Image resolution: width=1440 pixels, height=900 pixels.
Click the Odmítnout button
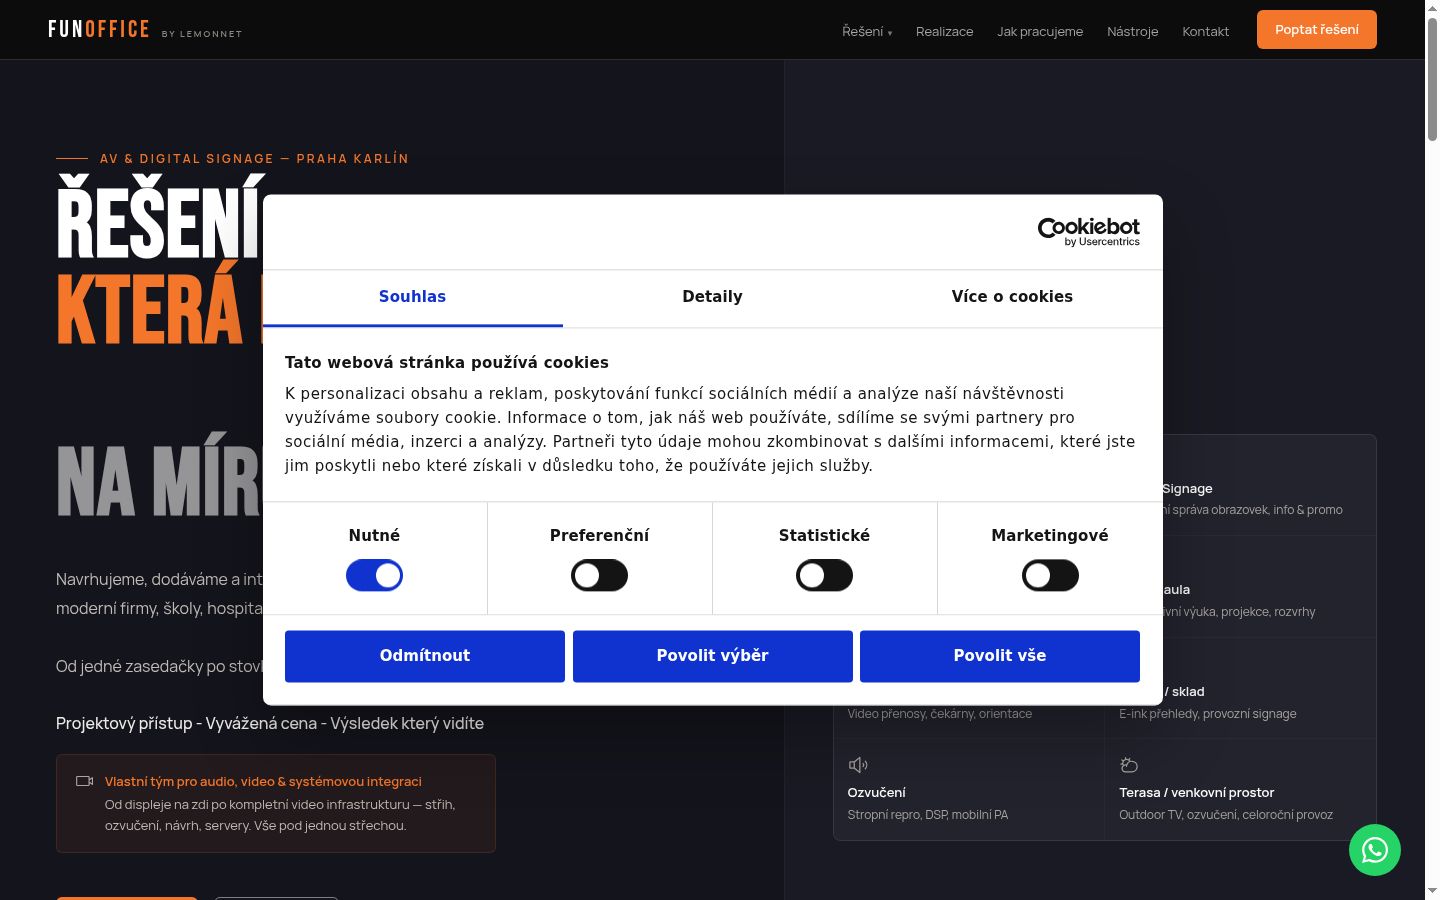pyautogui.click(x=425, y=656)
